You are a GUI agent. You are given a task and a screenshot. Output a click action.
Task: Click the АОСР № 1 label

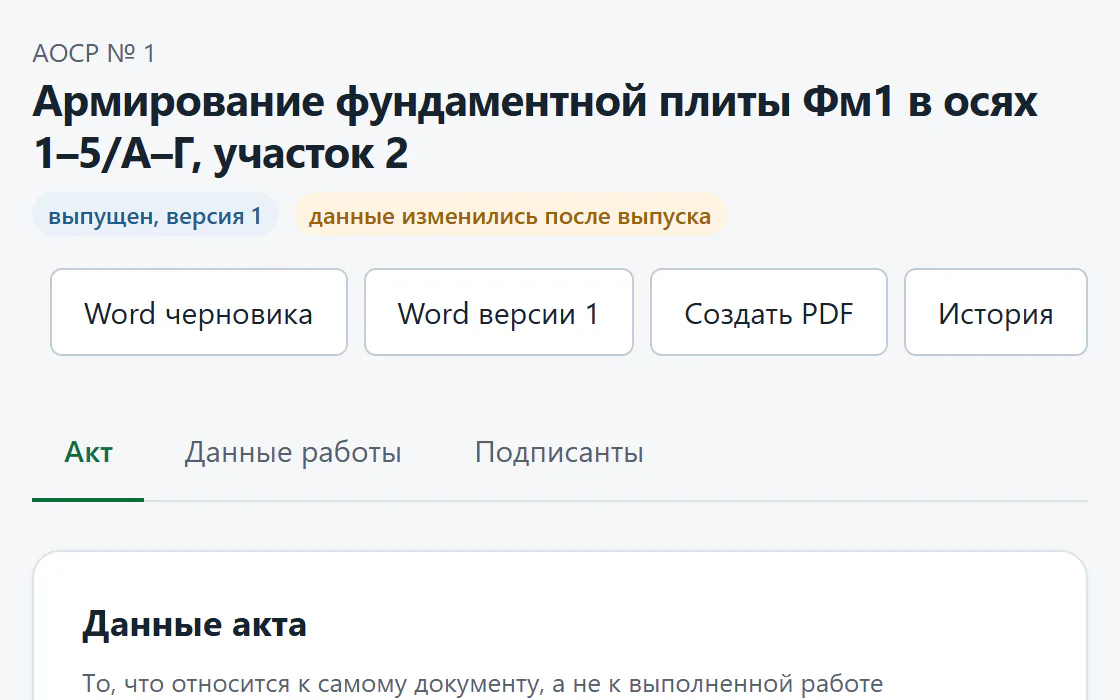(x=94, y=54)
